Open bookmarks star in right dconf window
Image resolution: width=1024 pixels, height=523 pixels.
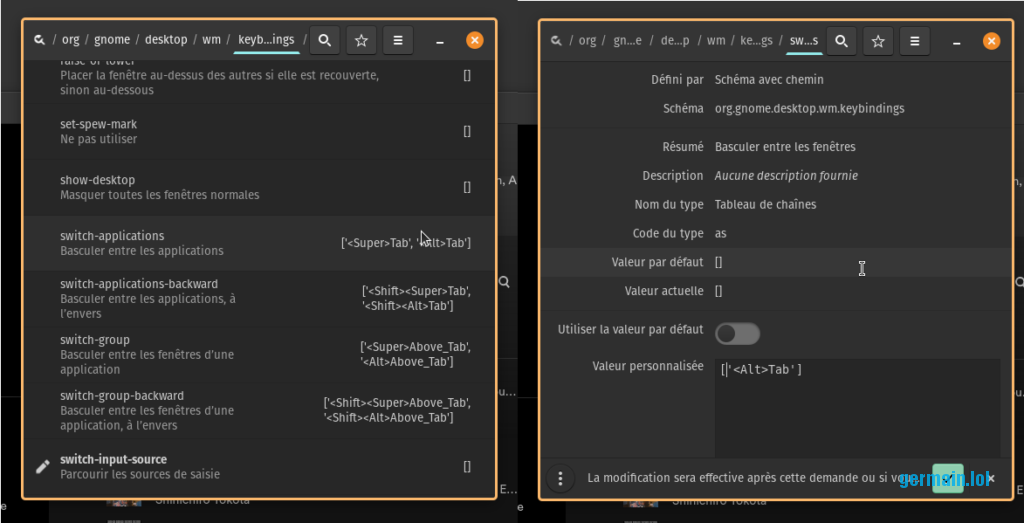tap(878, 41)
